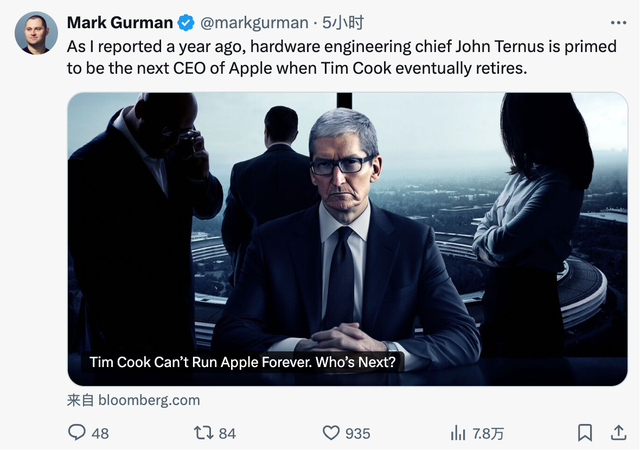Click the blue verified badge
The height and width of the screenshot is (450, 640).
coord(186,22)
